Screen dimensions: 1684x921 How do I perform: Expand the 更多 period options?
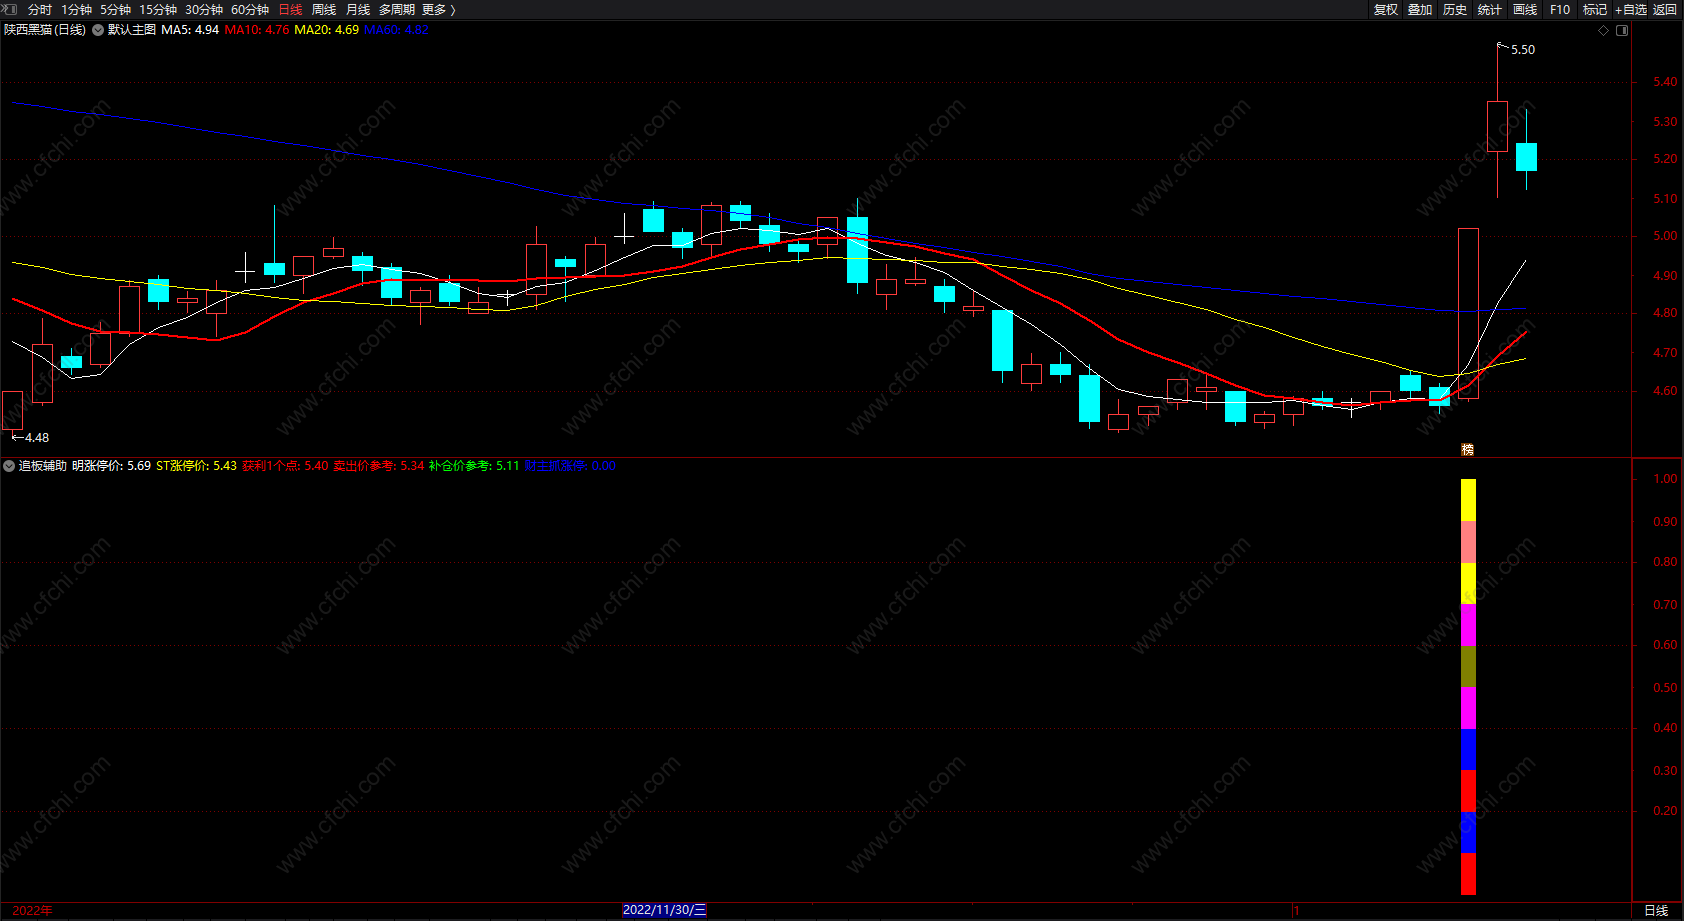[438, 9]
